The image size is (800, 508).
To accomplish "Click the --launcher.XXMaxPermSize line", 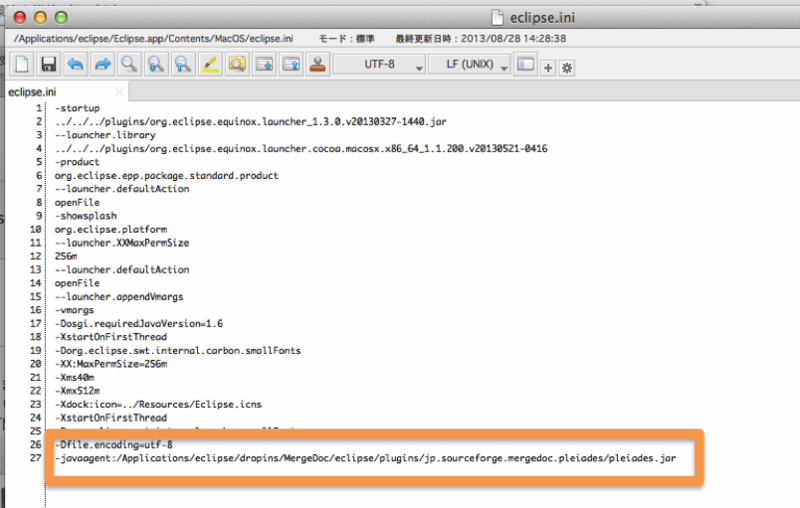I will pyautogui.click(x=122, y=243).
